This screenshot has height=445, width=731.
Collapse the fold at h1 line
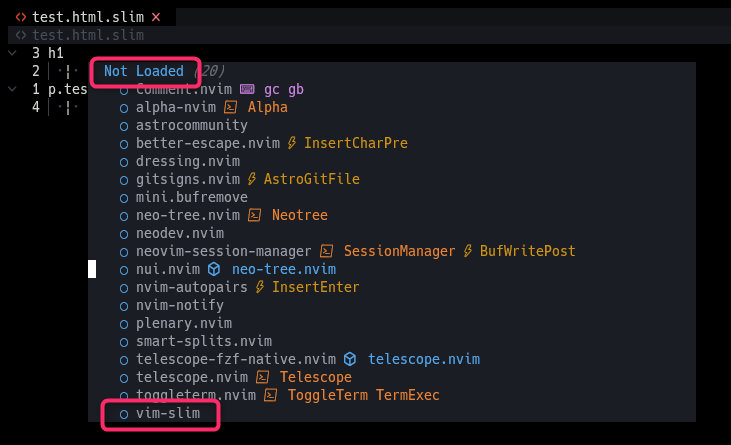coord(13,53)
